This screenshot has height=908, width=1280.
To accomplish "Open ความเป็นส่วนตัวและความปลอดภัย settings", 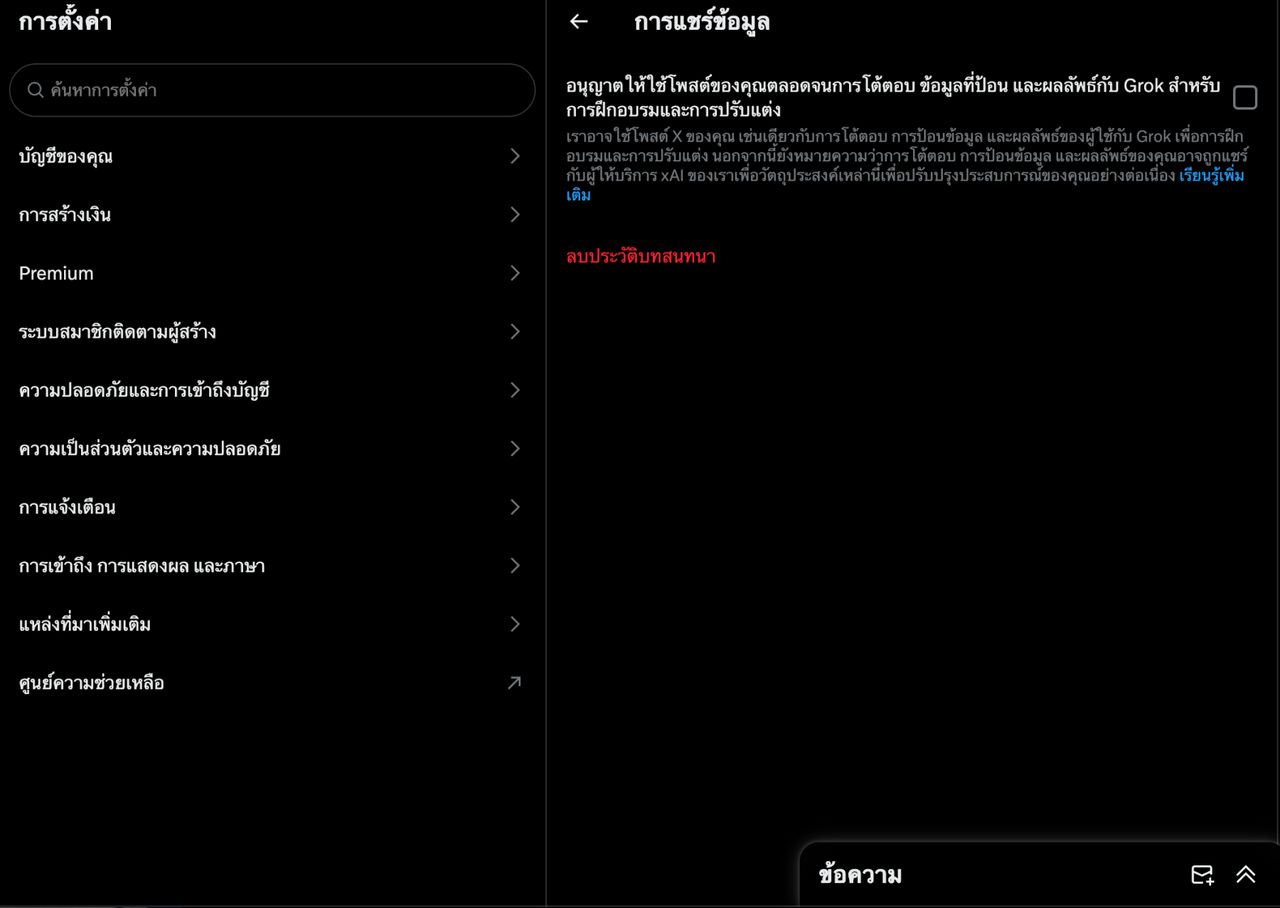I will point(272,448).
